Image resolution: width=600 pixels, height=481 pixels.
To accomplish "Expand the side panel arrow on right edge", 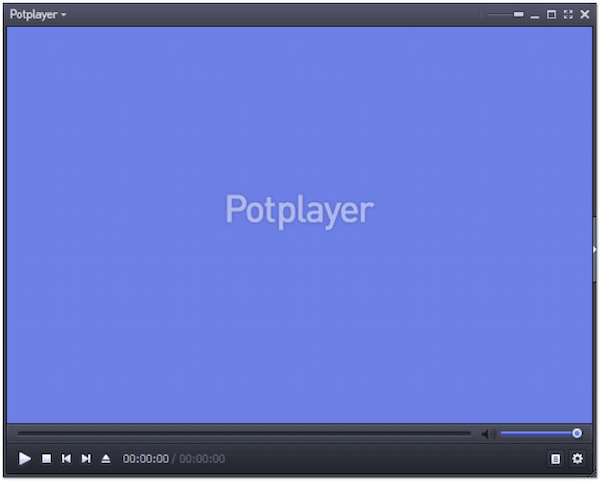I will click(595, 249).
